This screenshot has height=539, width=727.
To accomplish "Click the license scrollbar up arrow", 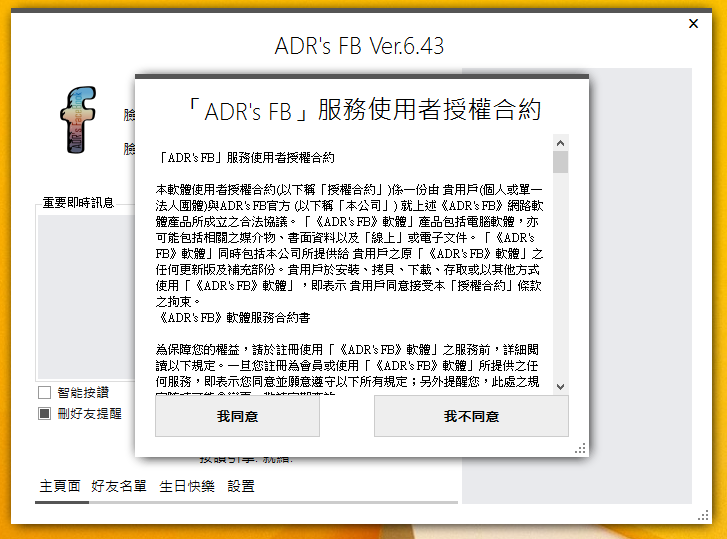I will coord(560,143).
